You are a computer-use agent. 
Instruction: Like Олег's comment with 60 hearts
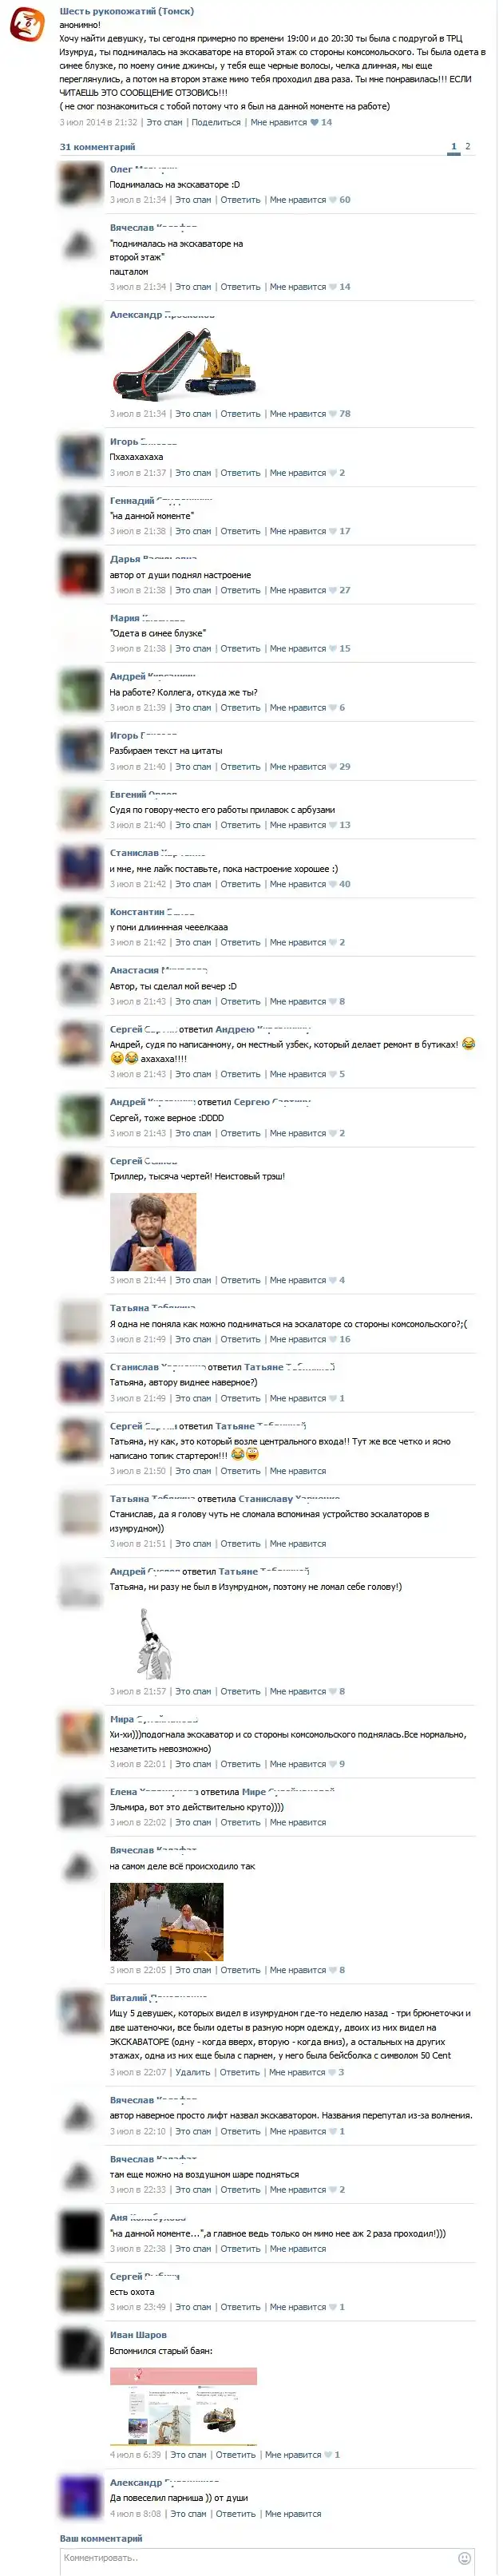(x=333, y=200)
